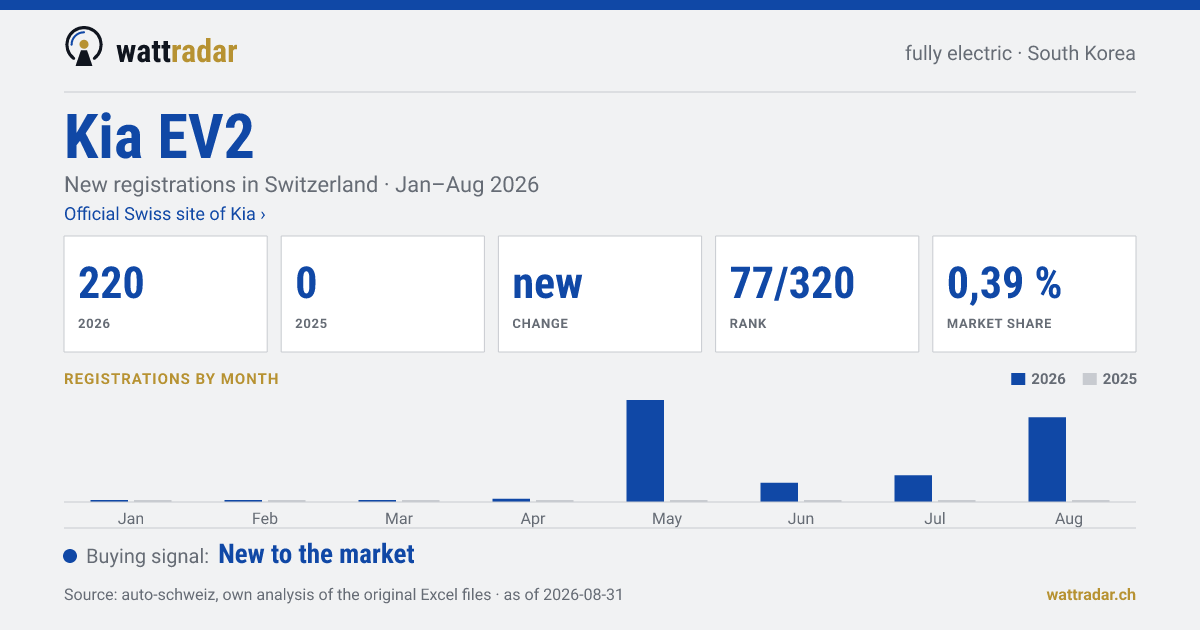
Task: Click the auto-schweiz source line
Action: (343, 594)
